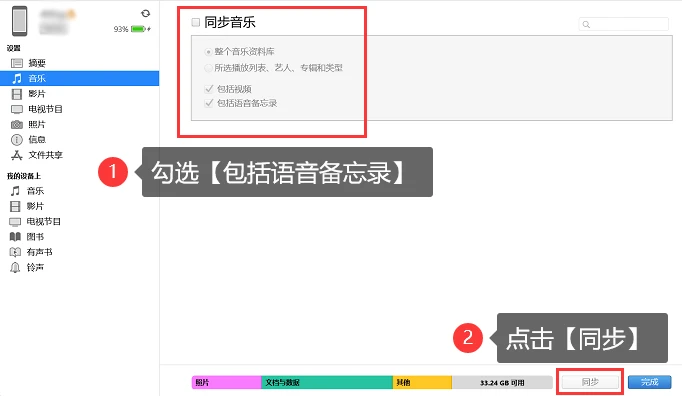Open the 照片 camera icon item
Screen dimensions: 682x396
tap(17, 125)
